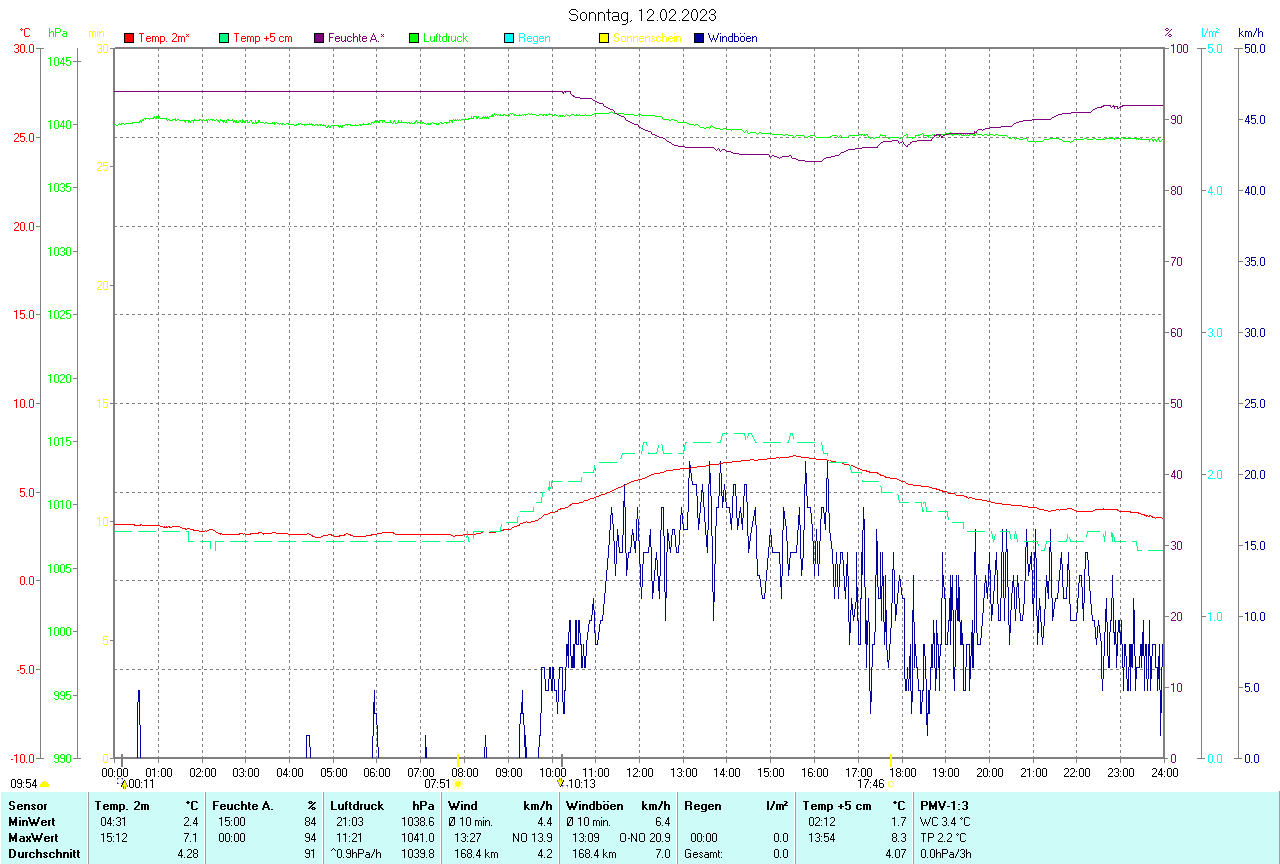Select the cyan Regen legend square
This screenshot has width=1280, height=864.
(509, 38)
